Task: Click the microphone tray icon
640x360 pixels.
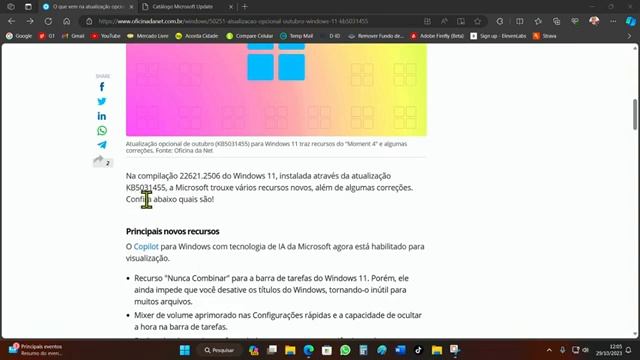Action: [562, 350]
